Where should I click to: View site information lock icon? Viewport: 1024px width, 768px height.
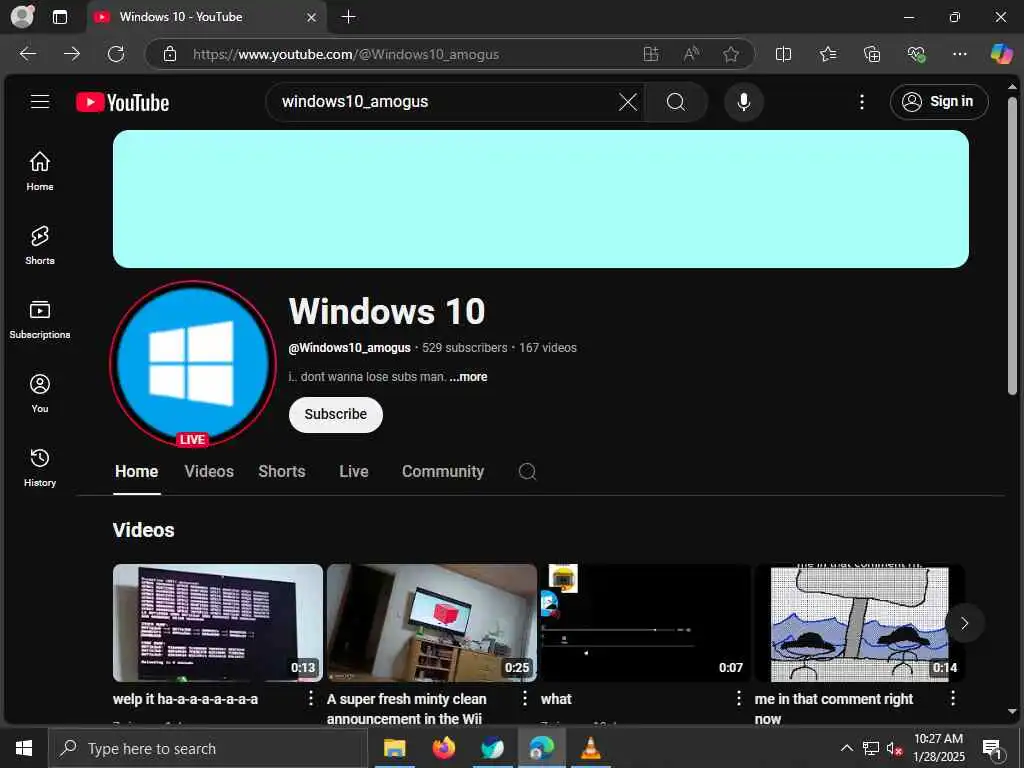[170, 54]
